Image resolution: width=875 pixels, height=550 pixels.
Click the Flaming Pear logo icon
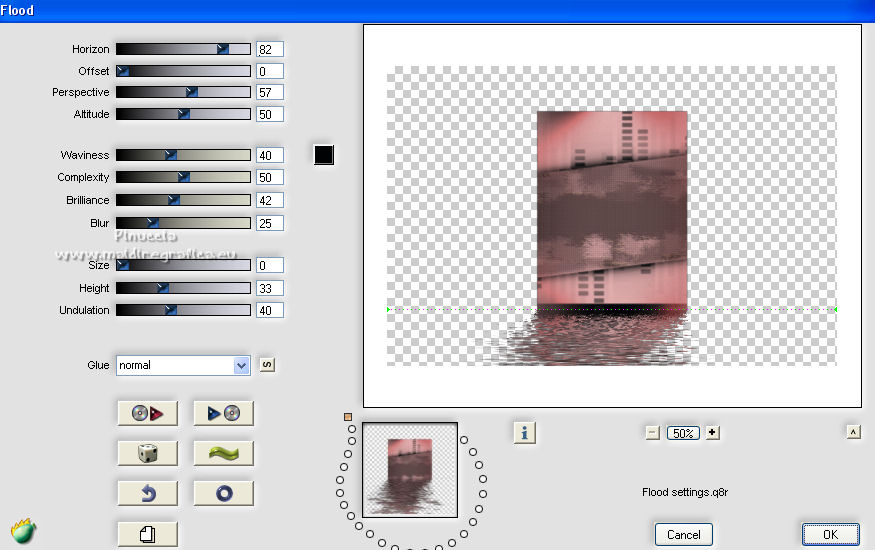23,531
